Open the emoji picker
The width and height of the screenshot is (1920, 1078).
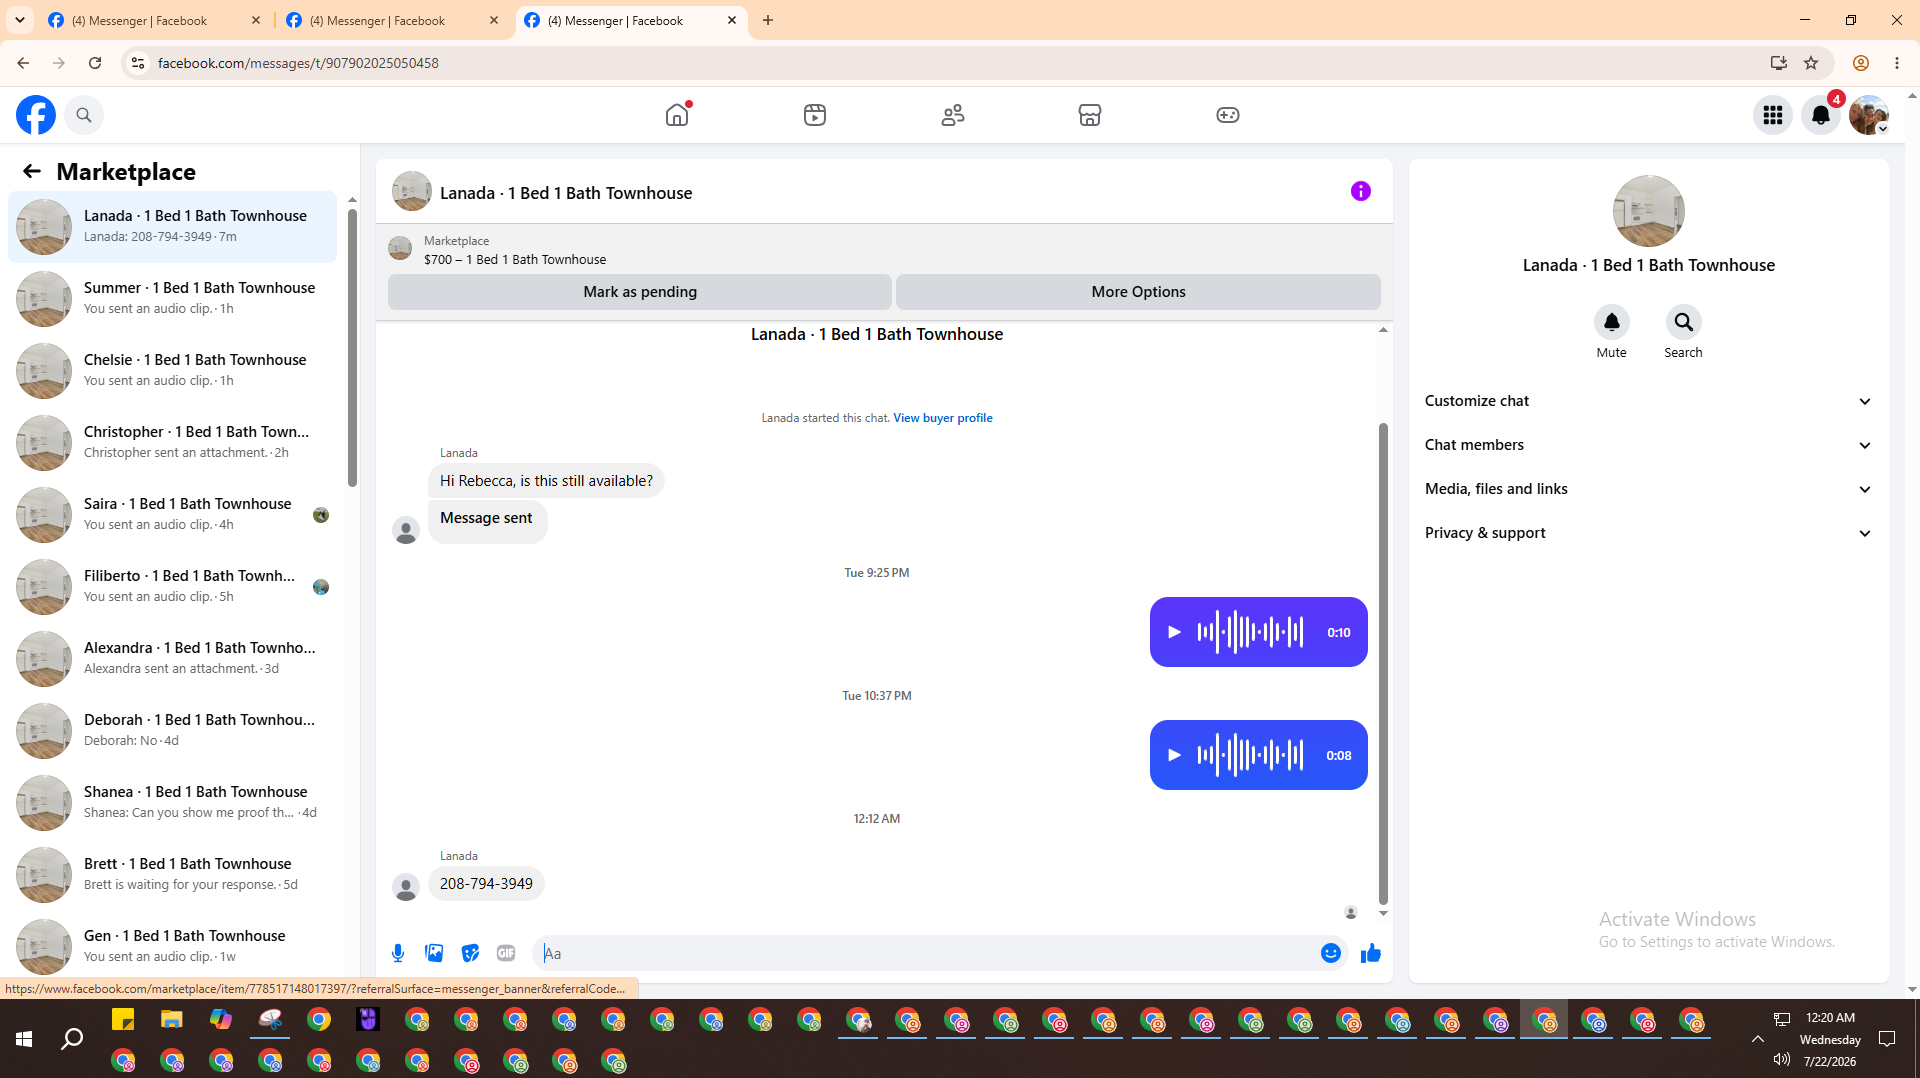tap(1331, 953)
